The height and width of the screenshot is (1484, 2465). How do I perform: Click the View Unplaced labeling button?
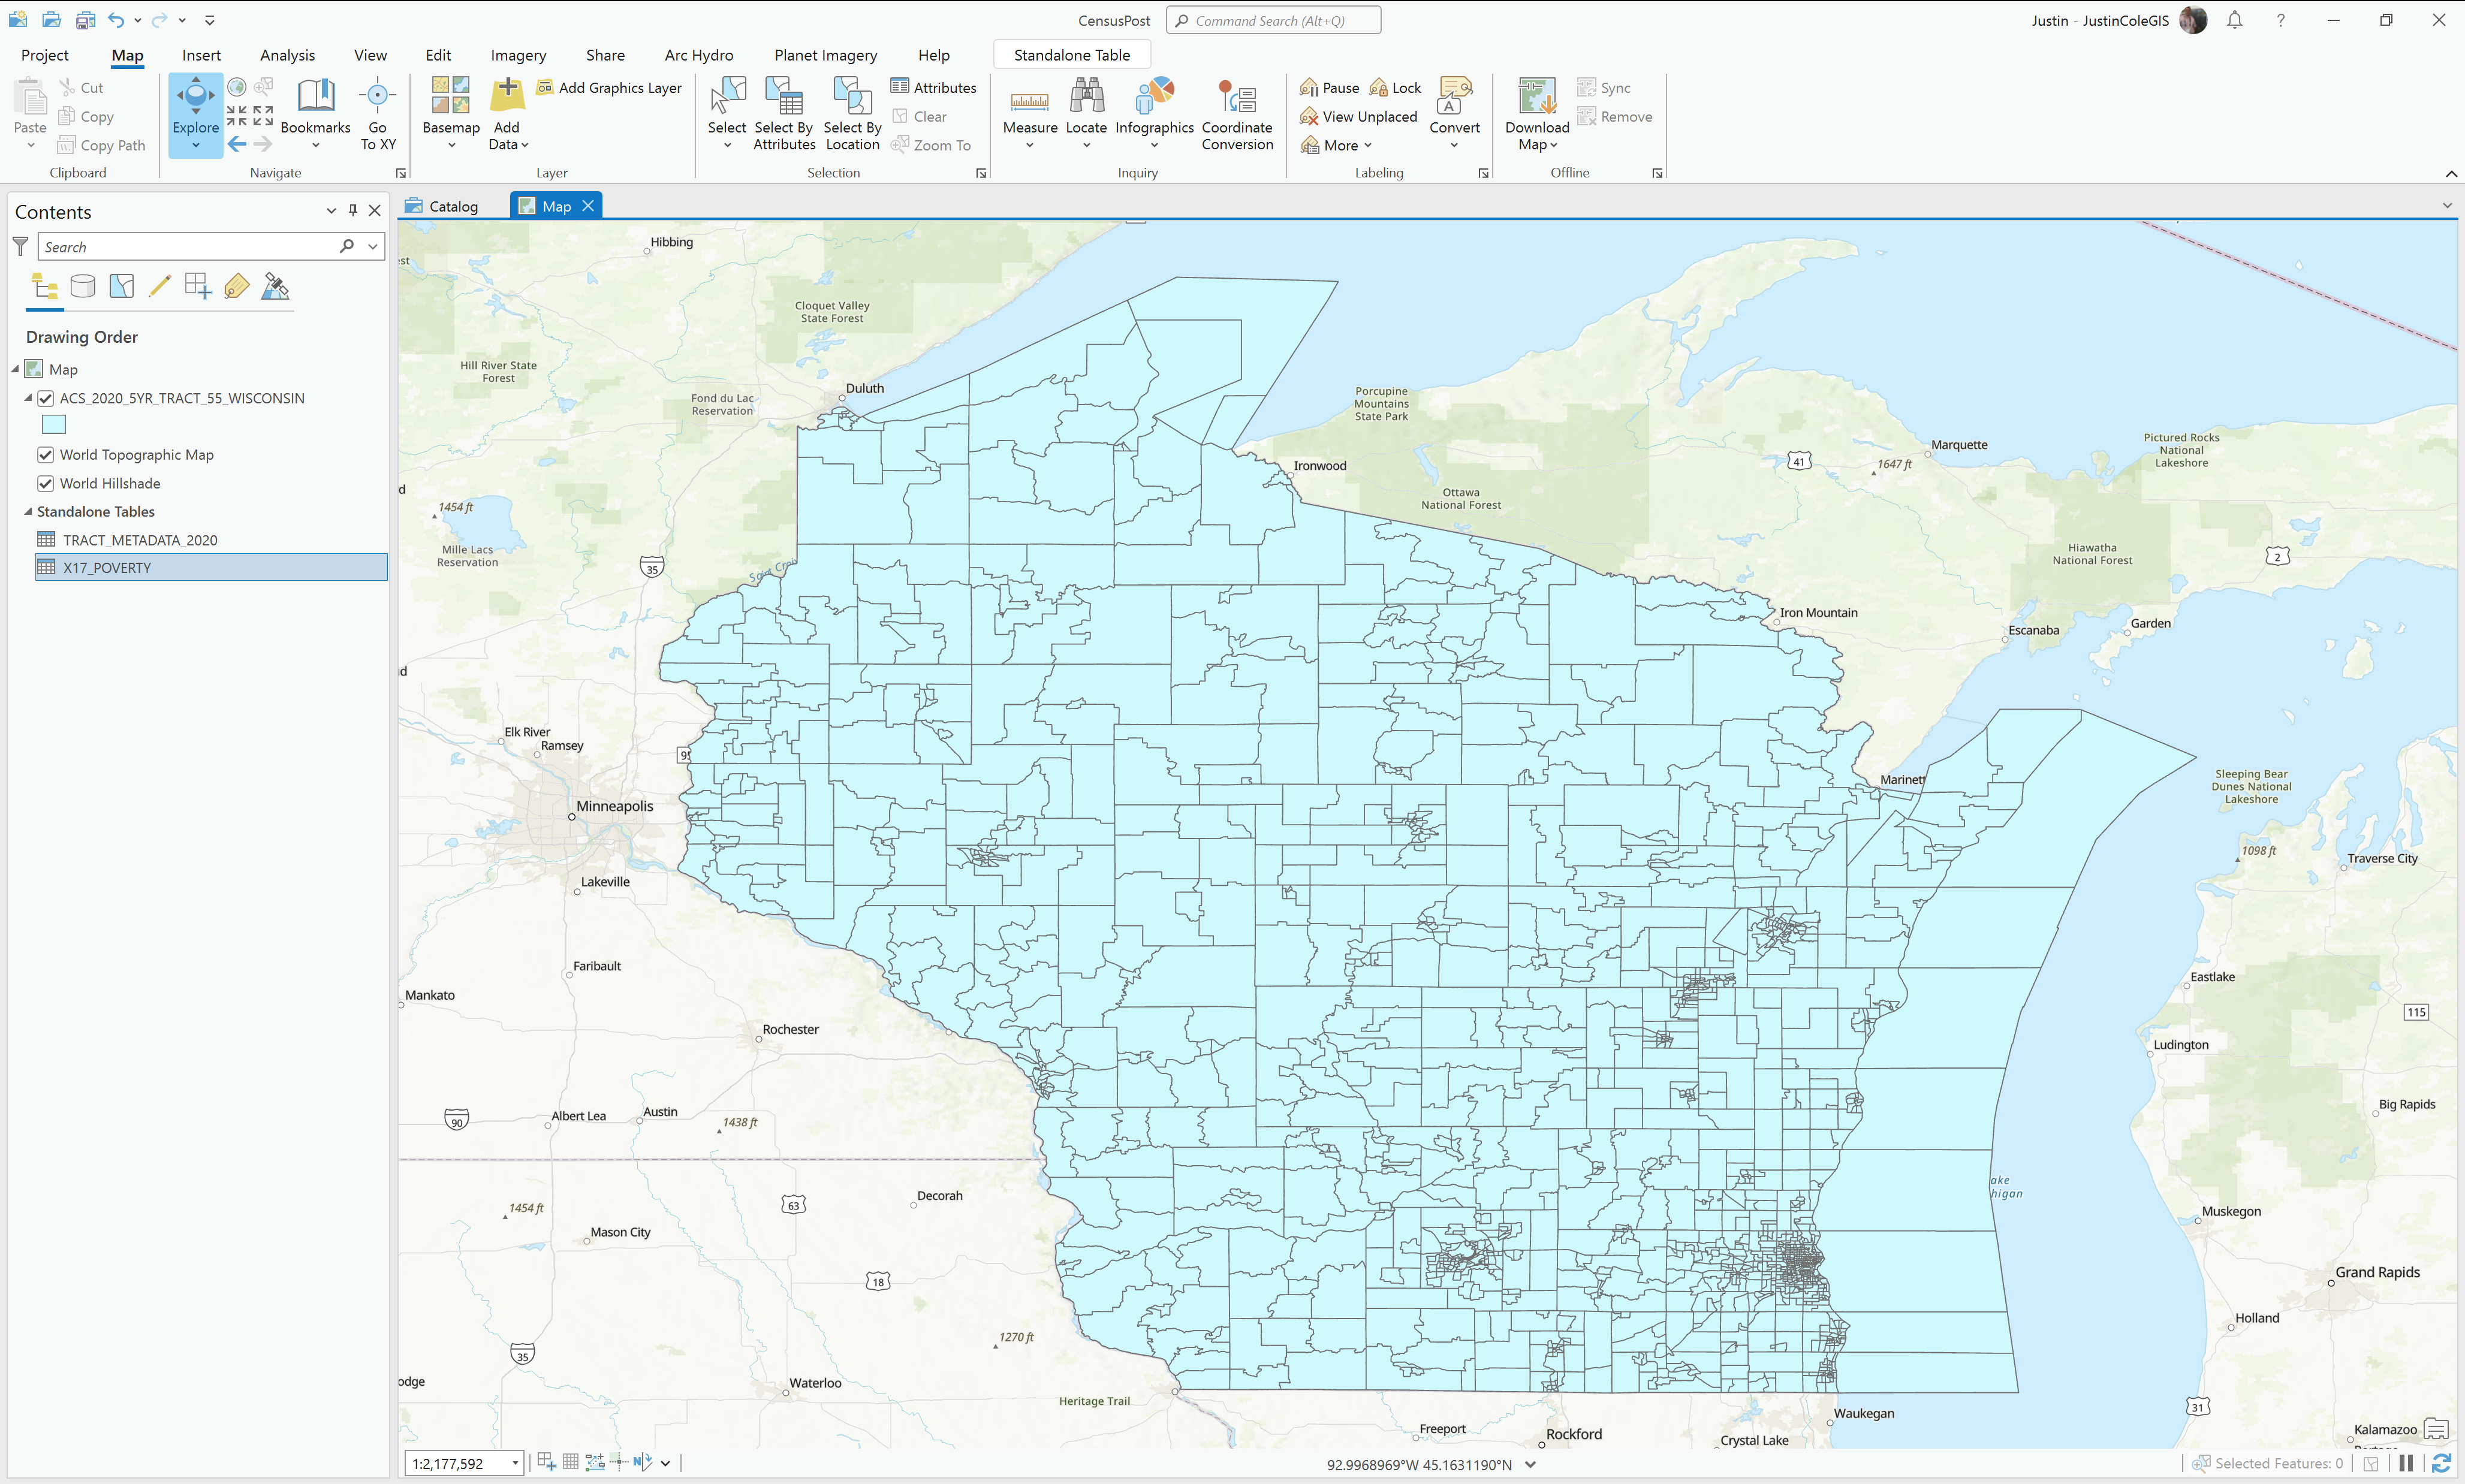pos(1358,117)
